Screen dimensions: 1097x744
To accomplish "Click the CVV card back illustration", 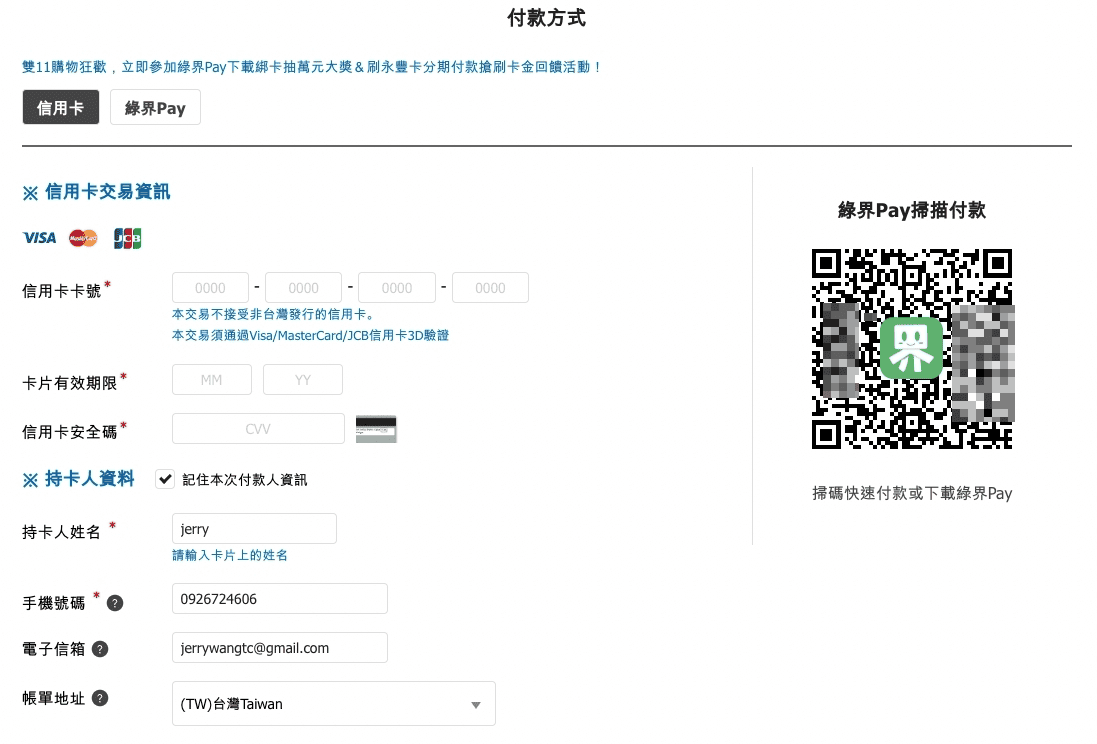I will 376,428.
